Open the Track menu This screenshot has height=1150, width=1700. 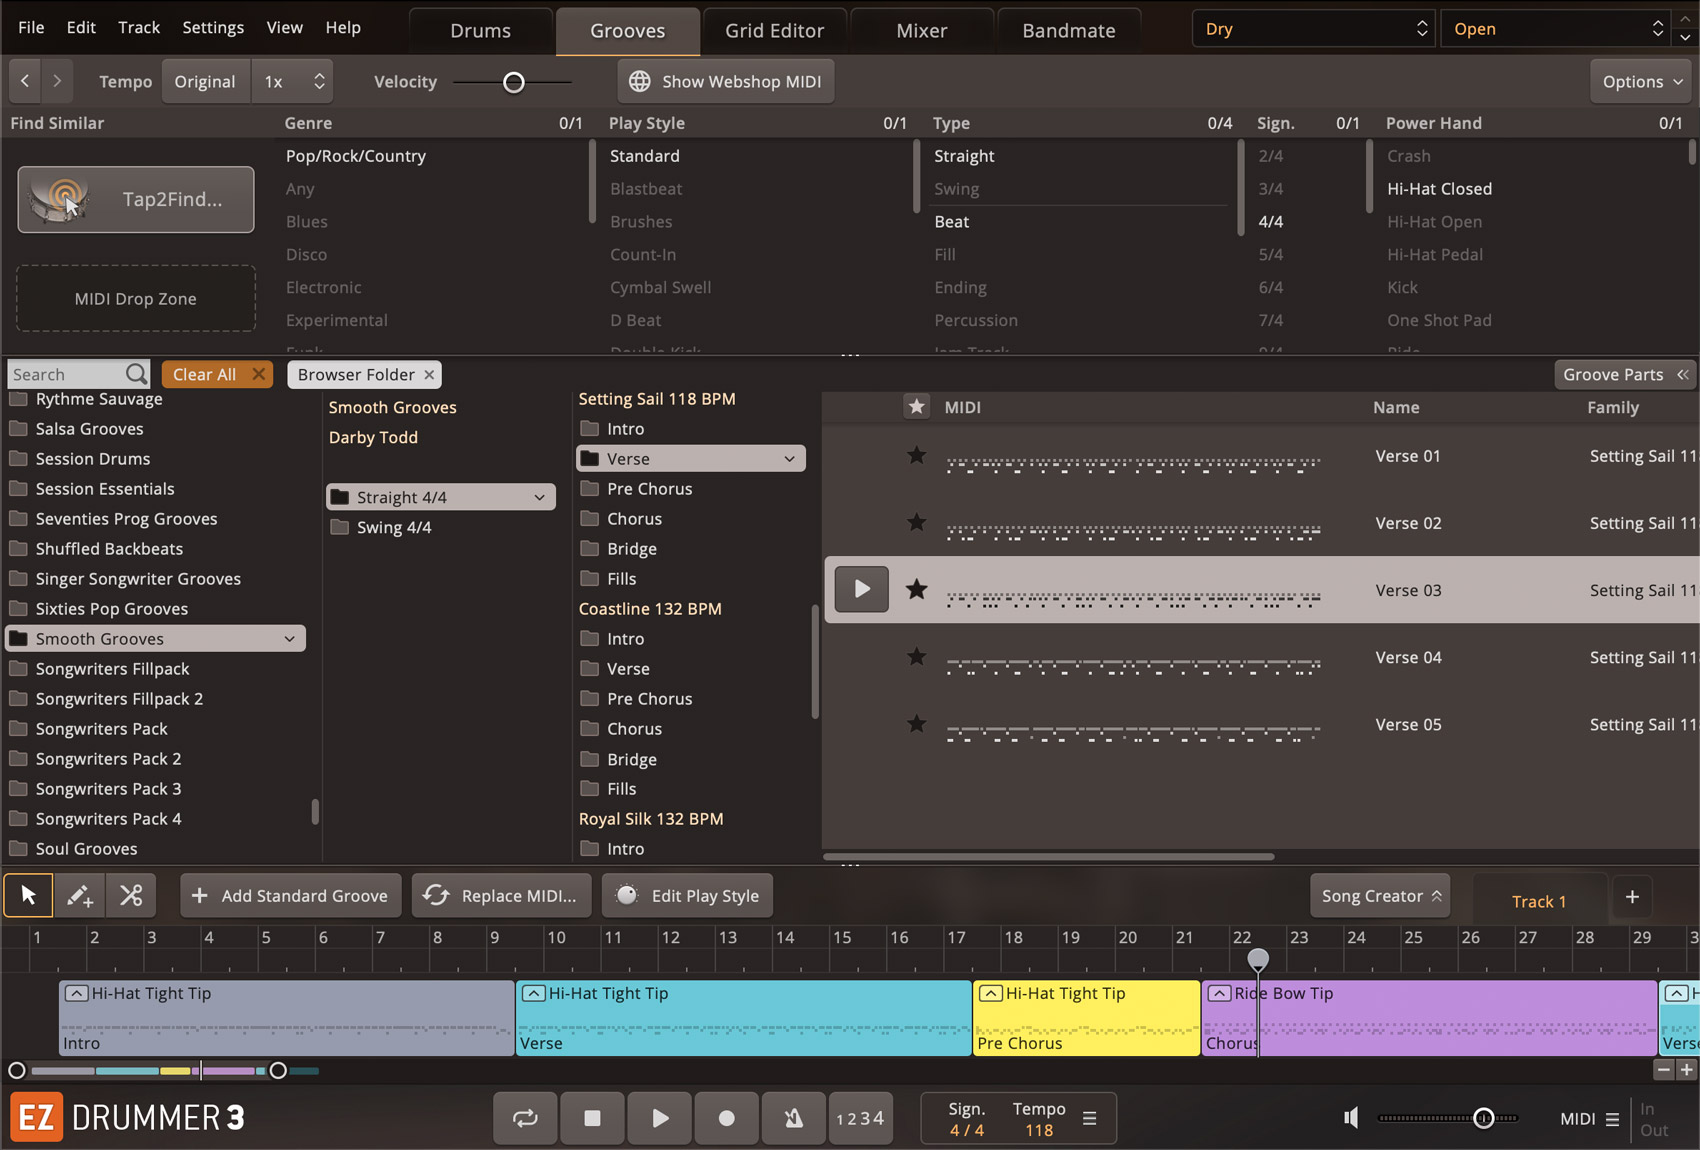point(139,27)
